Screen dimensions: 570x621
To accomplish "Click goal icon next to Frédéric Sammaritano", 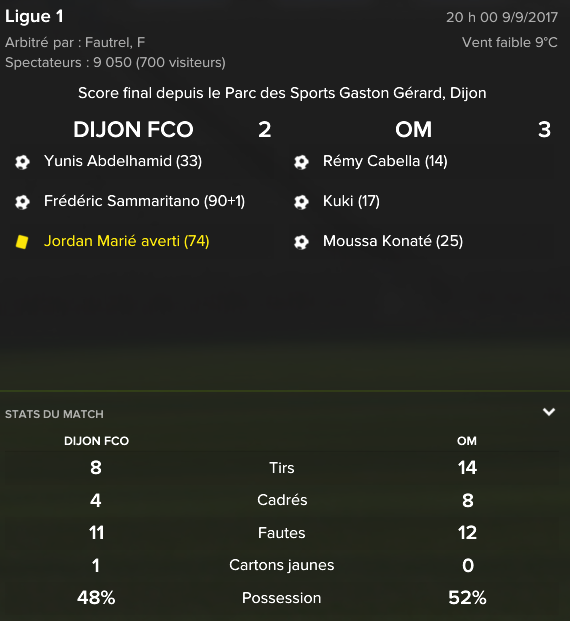I will [22, 202].
